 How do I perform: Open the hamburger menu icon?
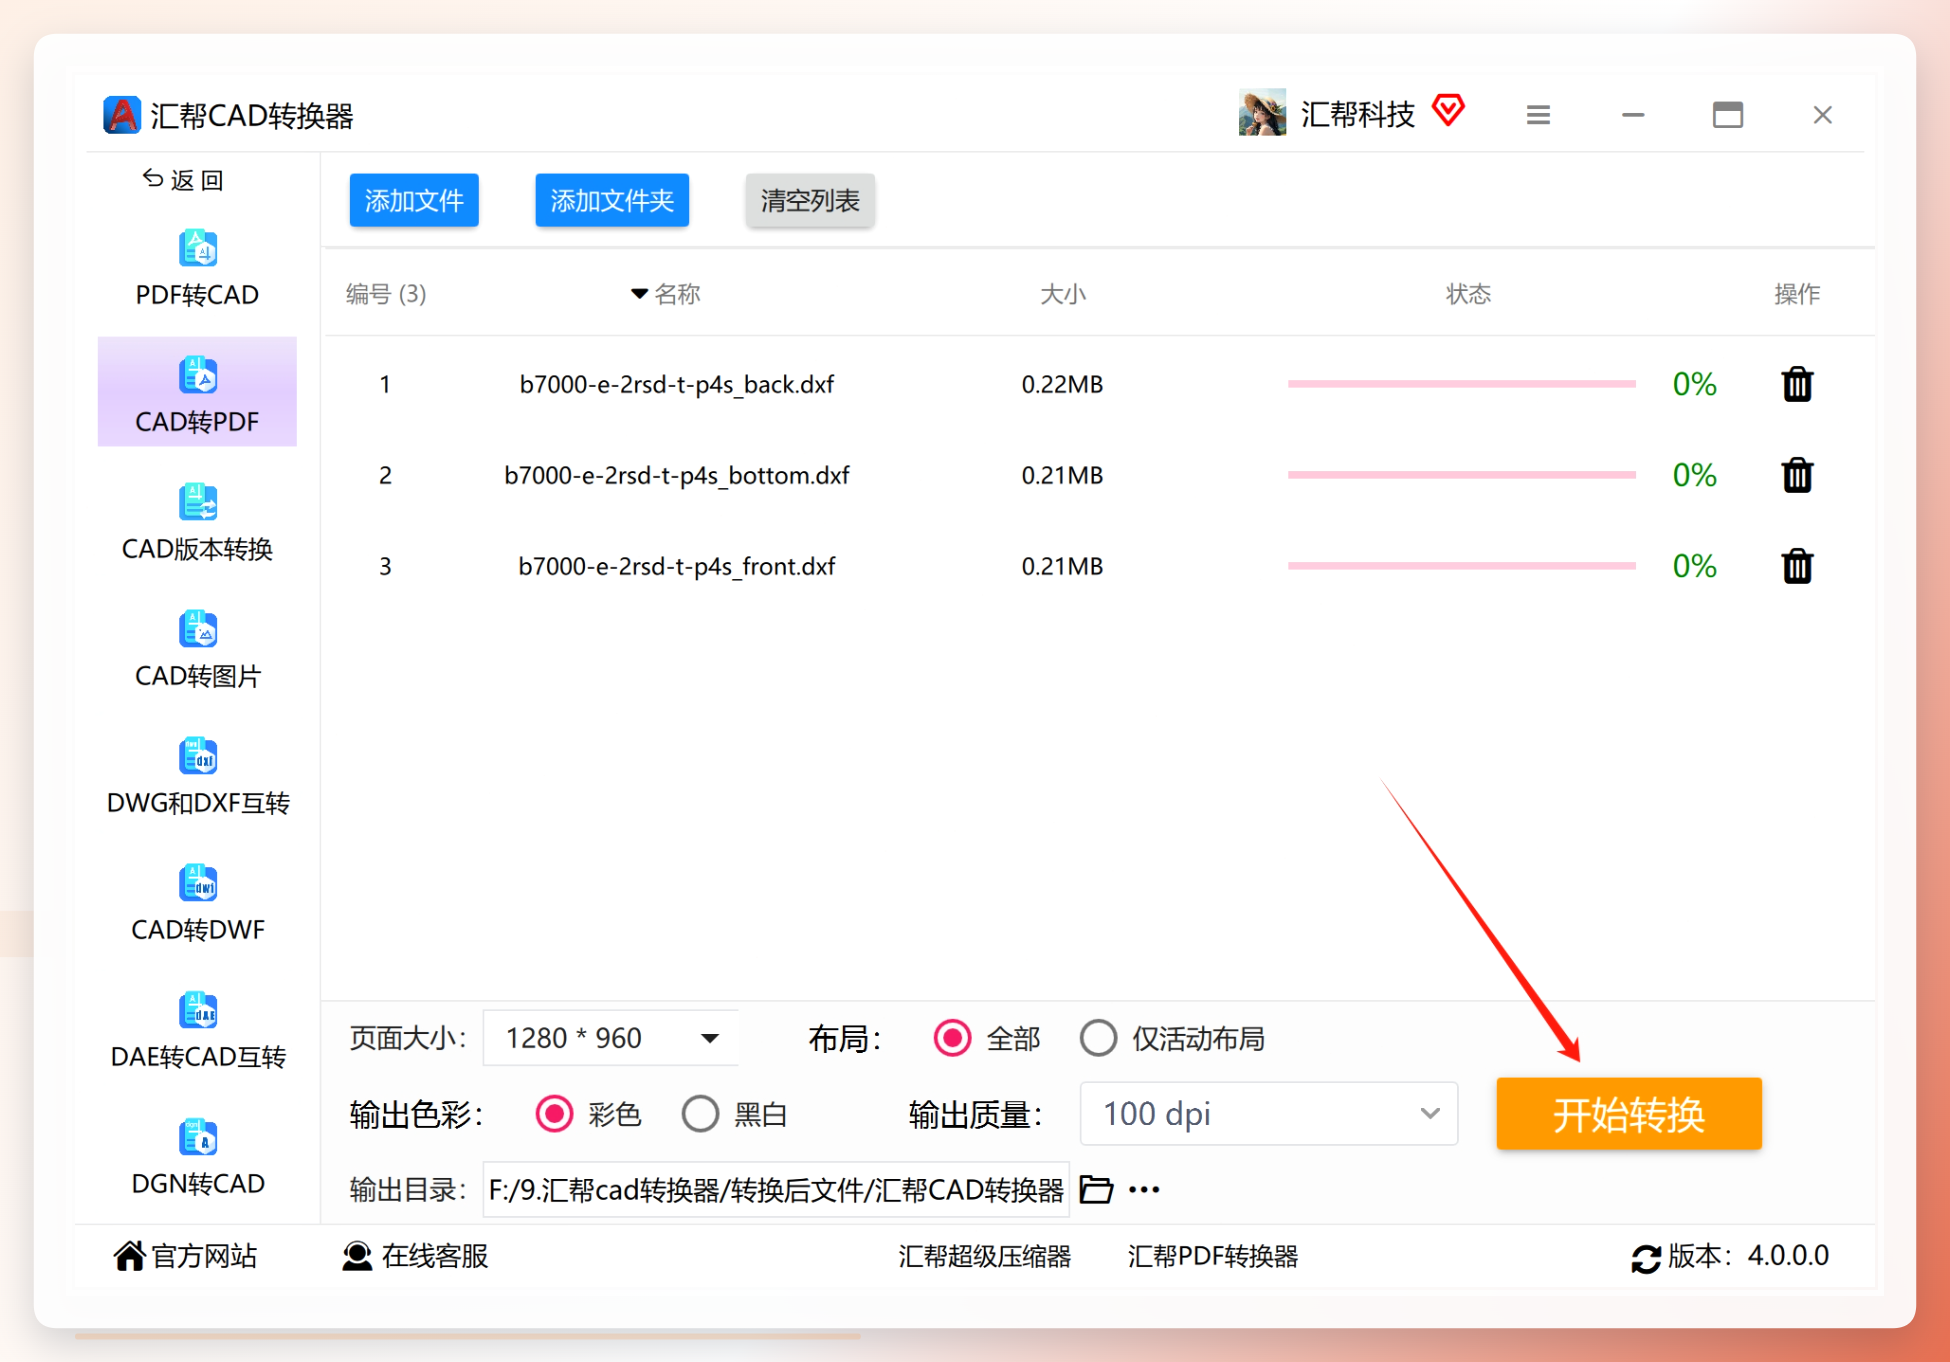1538,115
